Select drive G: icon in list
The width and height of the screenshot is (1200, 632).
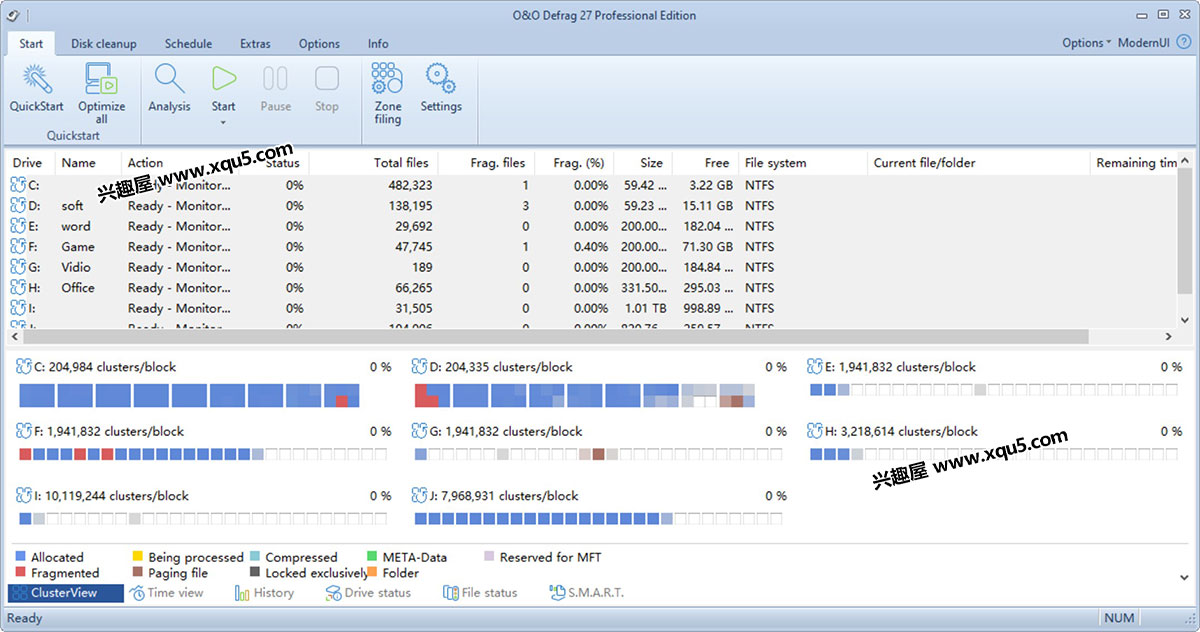(18, 267)
